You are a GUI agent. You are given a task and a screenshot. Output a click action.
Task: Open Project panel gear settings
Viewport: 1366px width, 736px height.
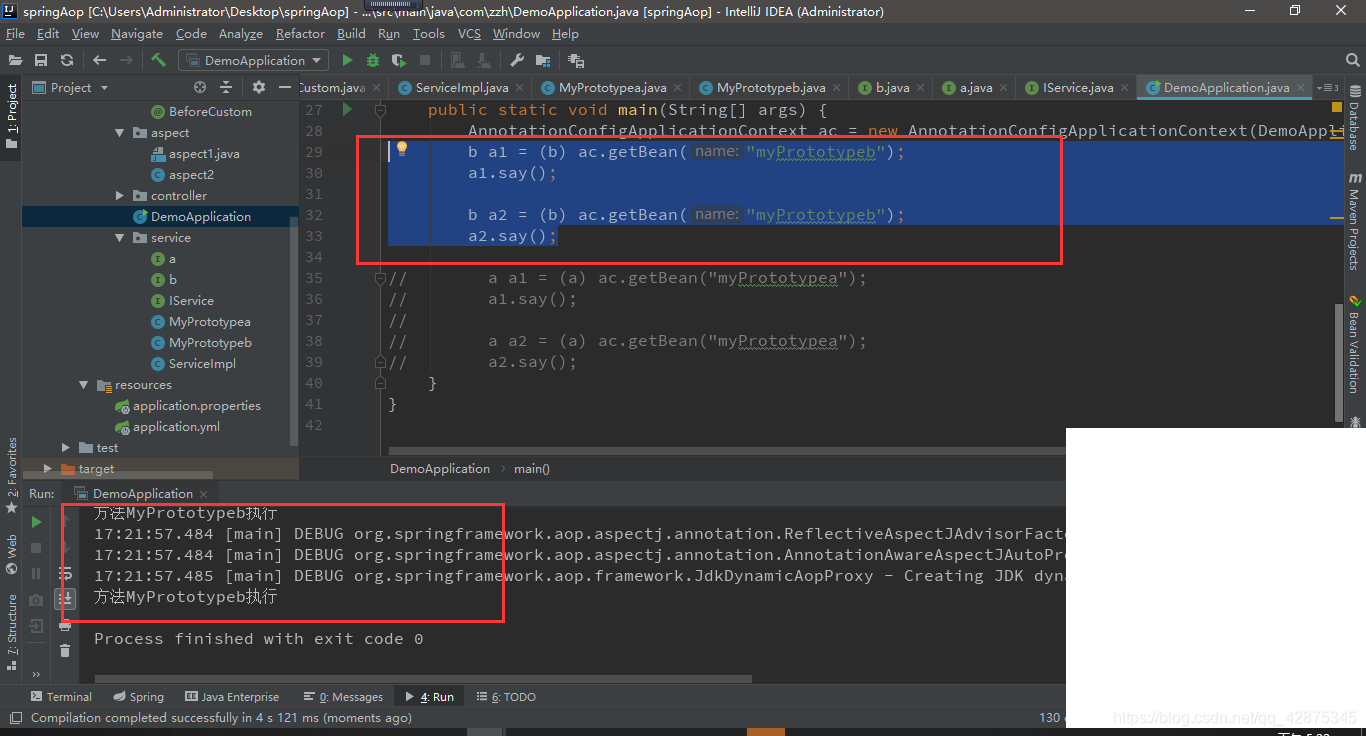259,87
